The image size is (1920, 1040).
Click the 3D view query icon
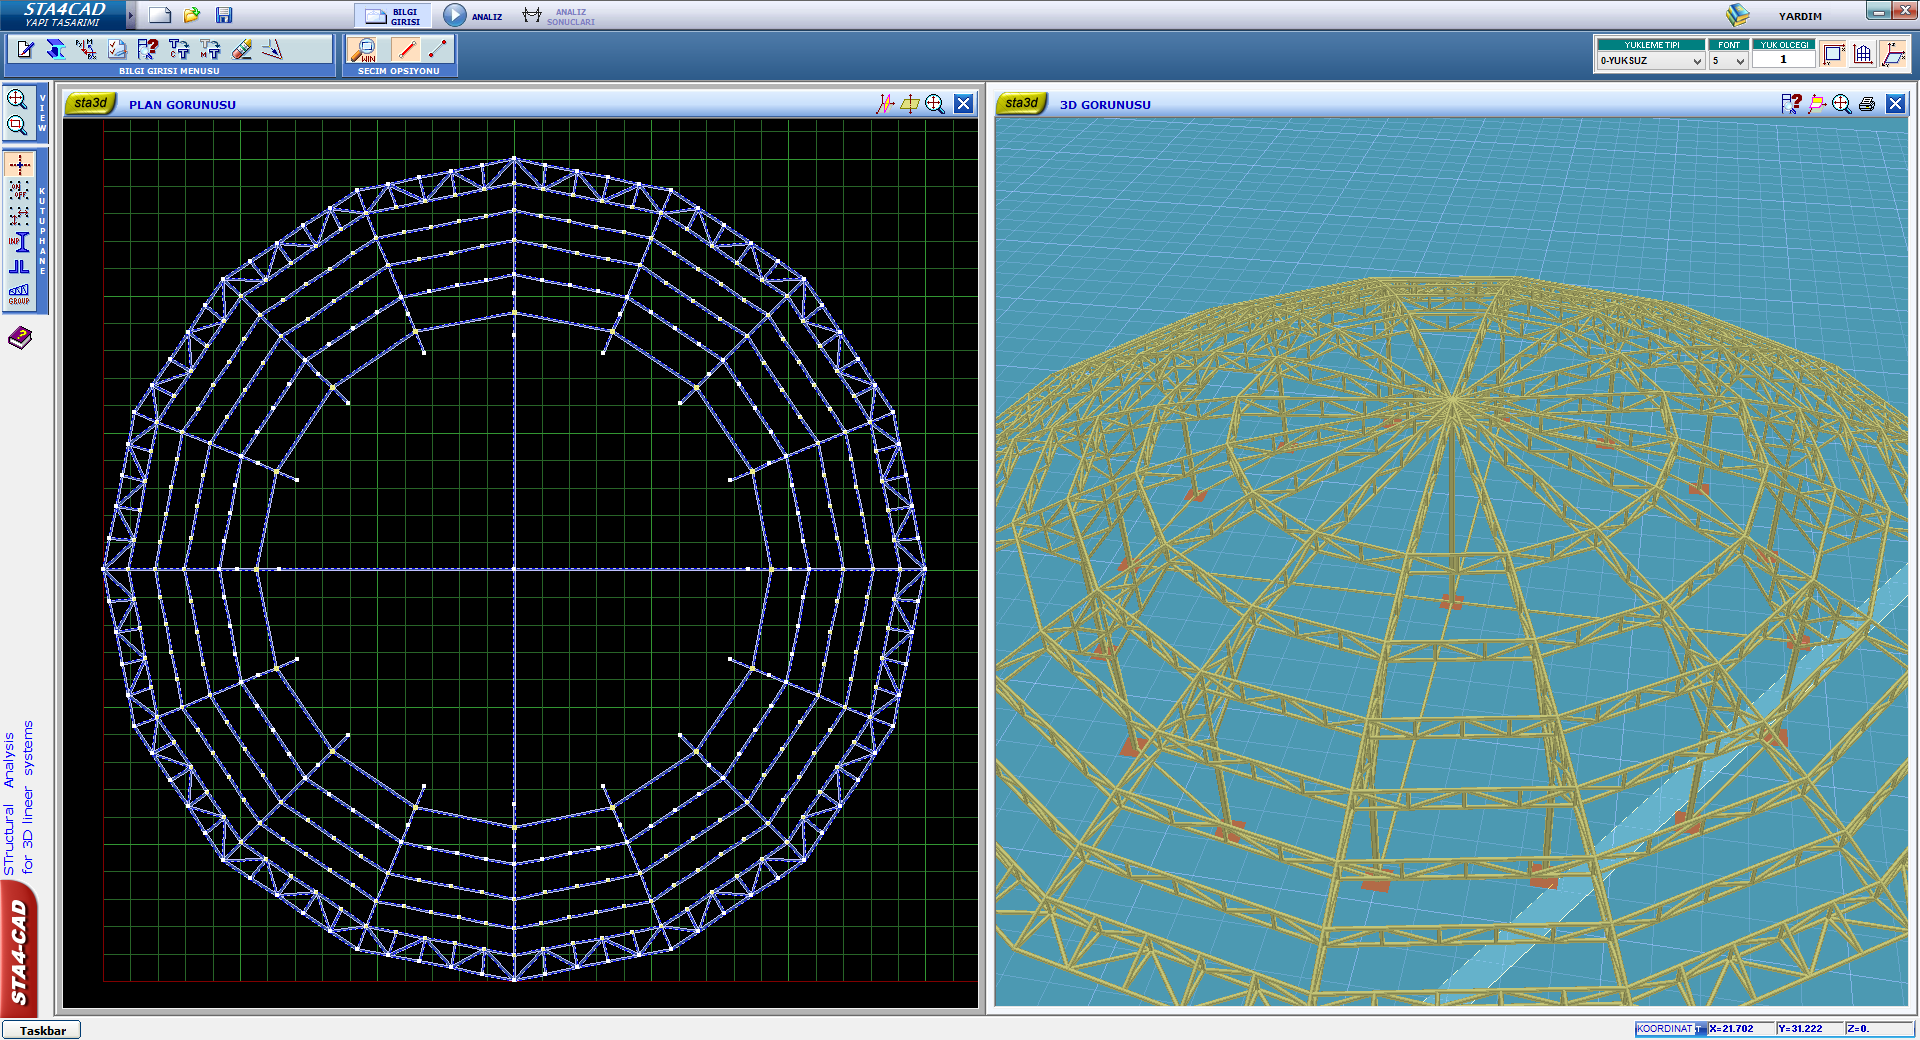[1791, 104]
